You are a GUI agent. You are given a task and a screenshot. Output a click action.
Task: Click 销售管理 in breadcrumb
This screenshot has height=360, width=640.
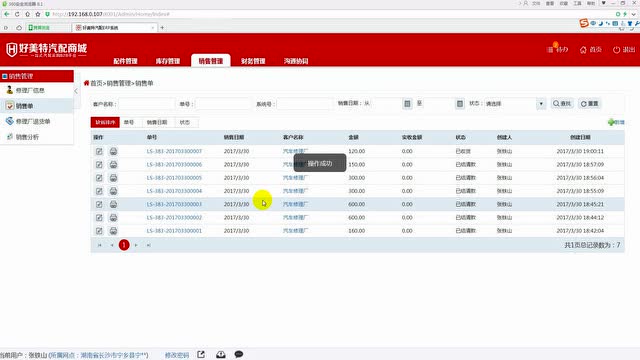click(x=119, y=83)
